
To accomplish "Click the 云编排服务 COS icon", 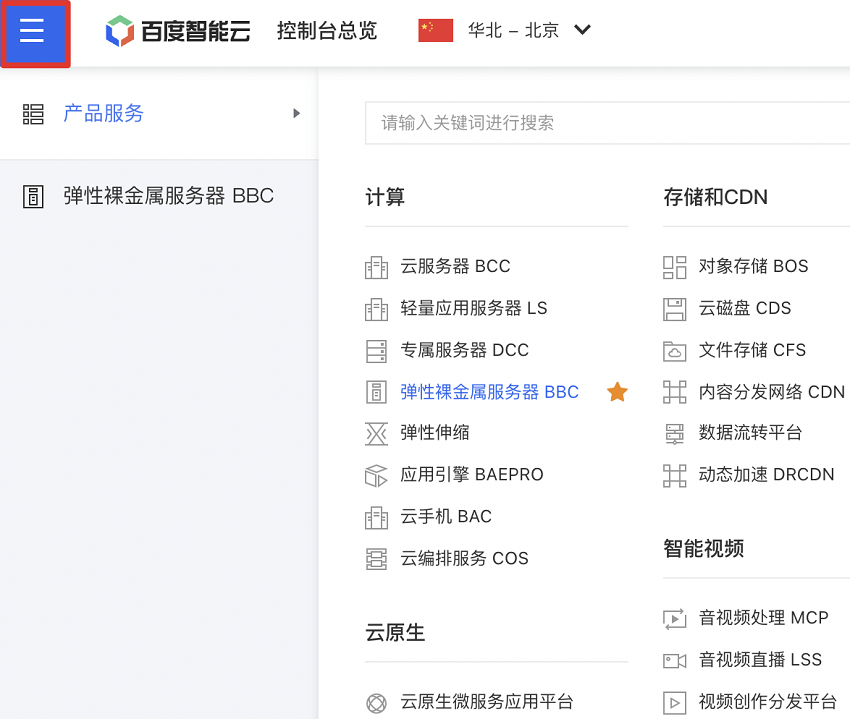I will coord(376,559).
